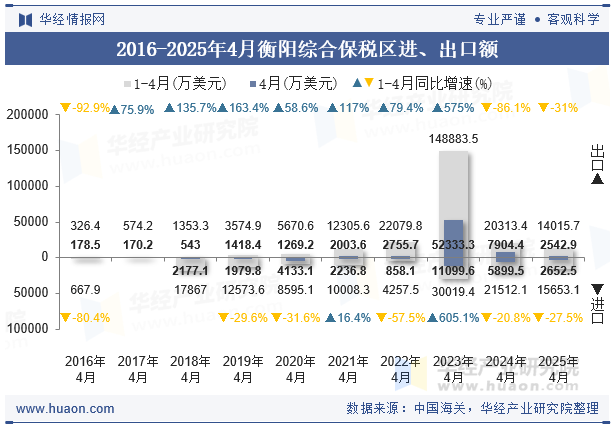
Task: Click the data source text 中国海关，华经产业研究院整理
Action: [x=506, y=408]
